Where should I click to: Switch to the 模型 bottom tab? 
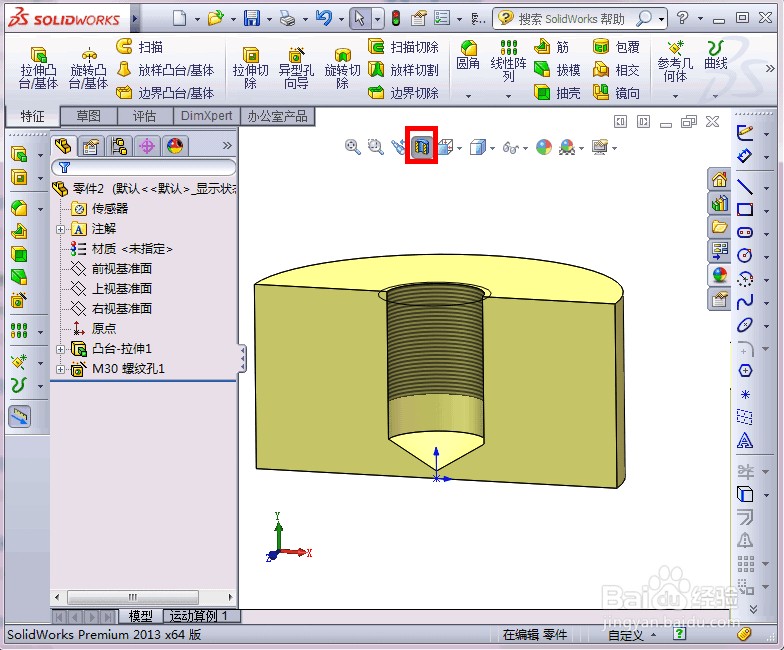pyautogui.click(x=140, y=616)
